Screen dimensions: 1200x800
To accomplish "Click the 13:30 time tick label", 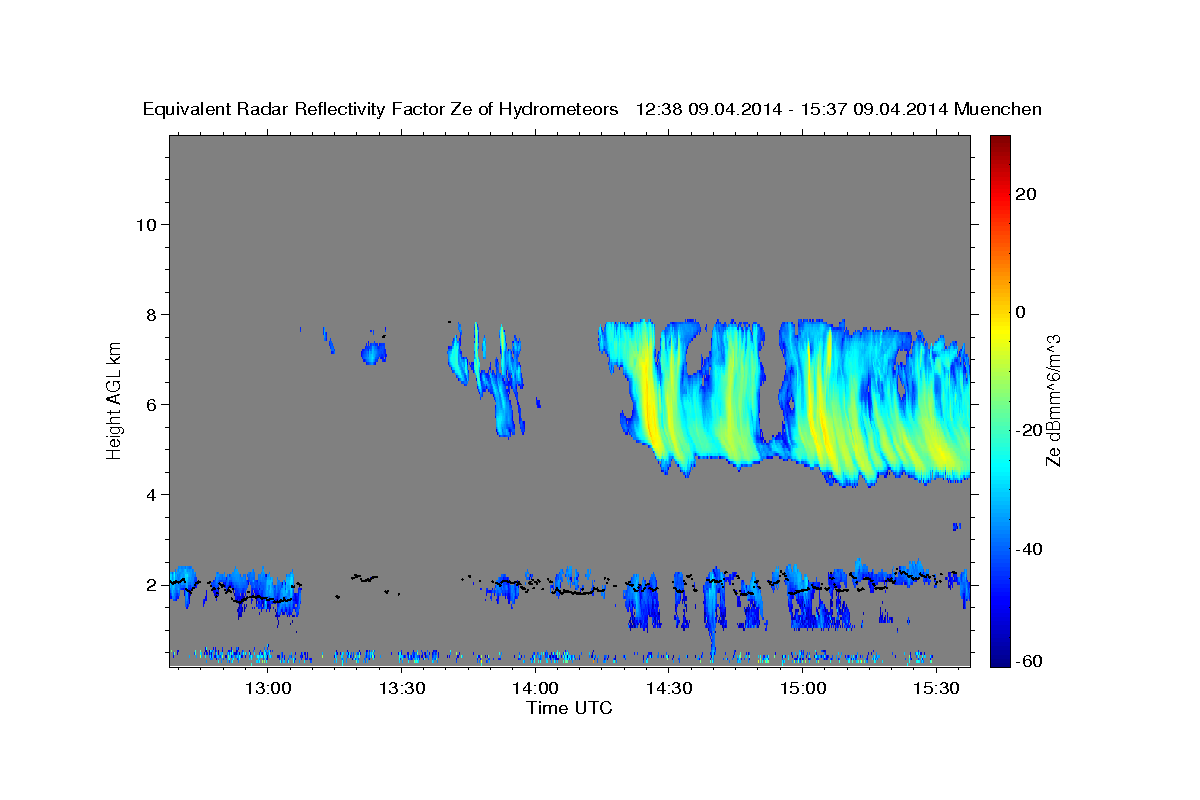I will [x=402, y=689].
